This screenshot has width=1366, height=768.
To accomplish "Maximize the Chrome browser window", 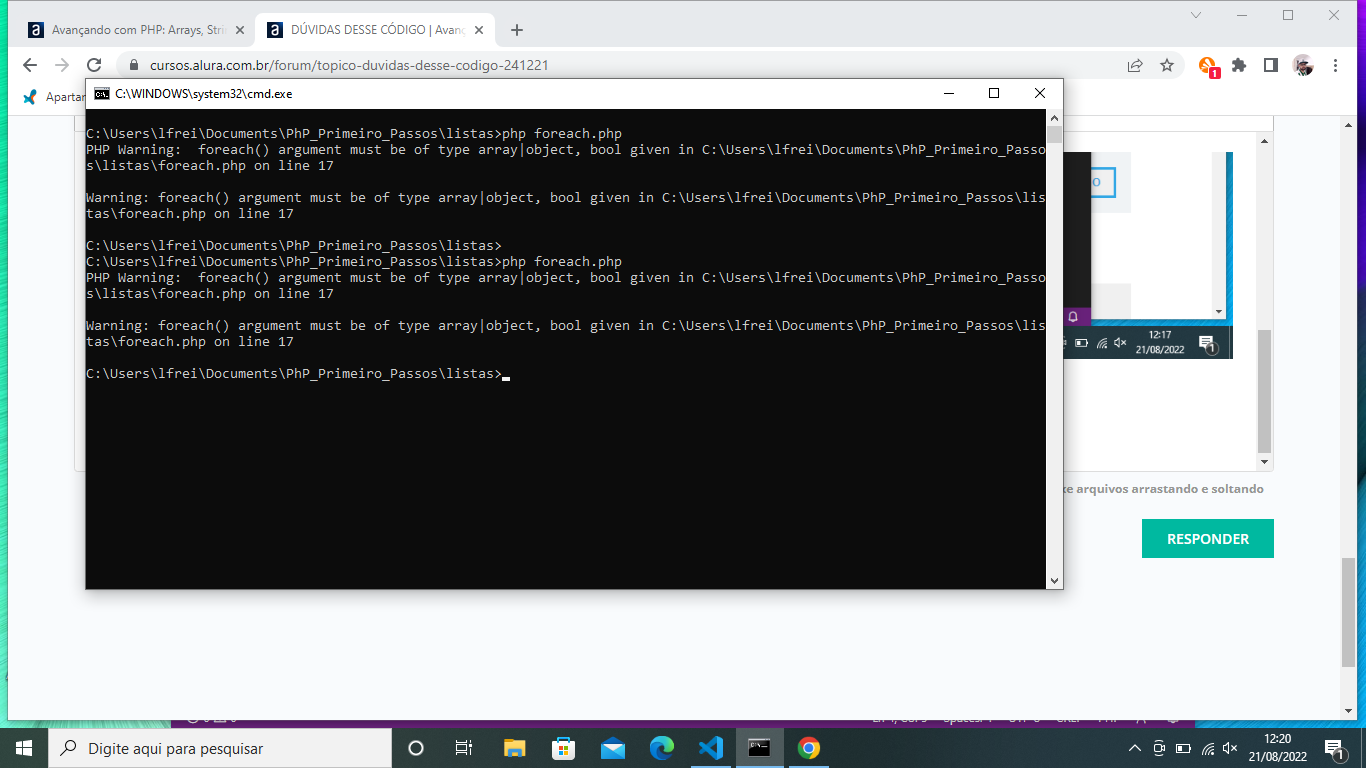I will coord(1288,15).
